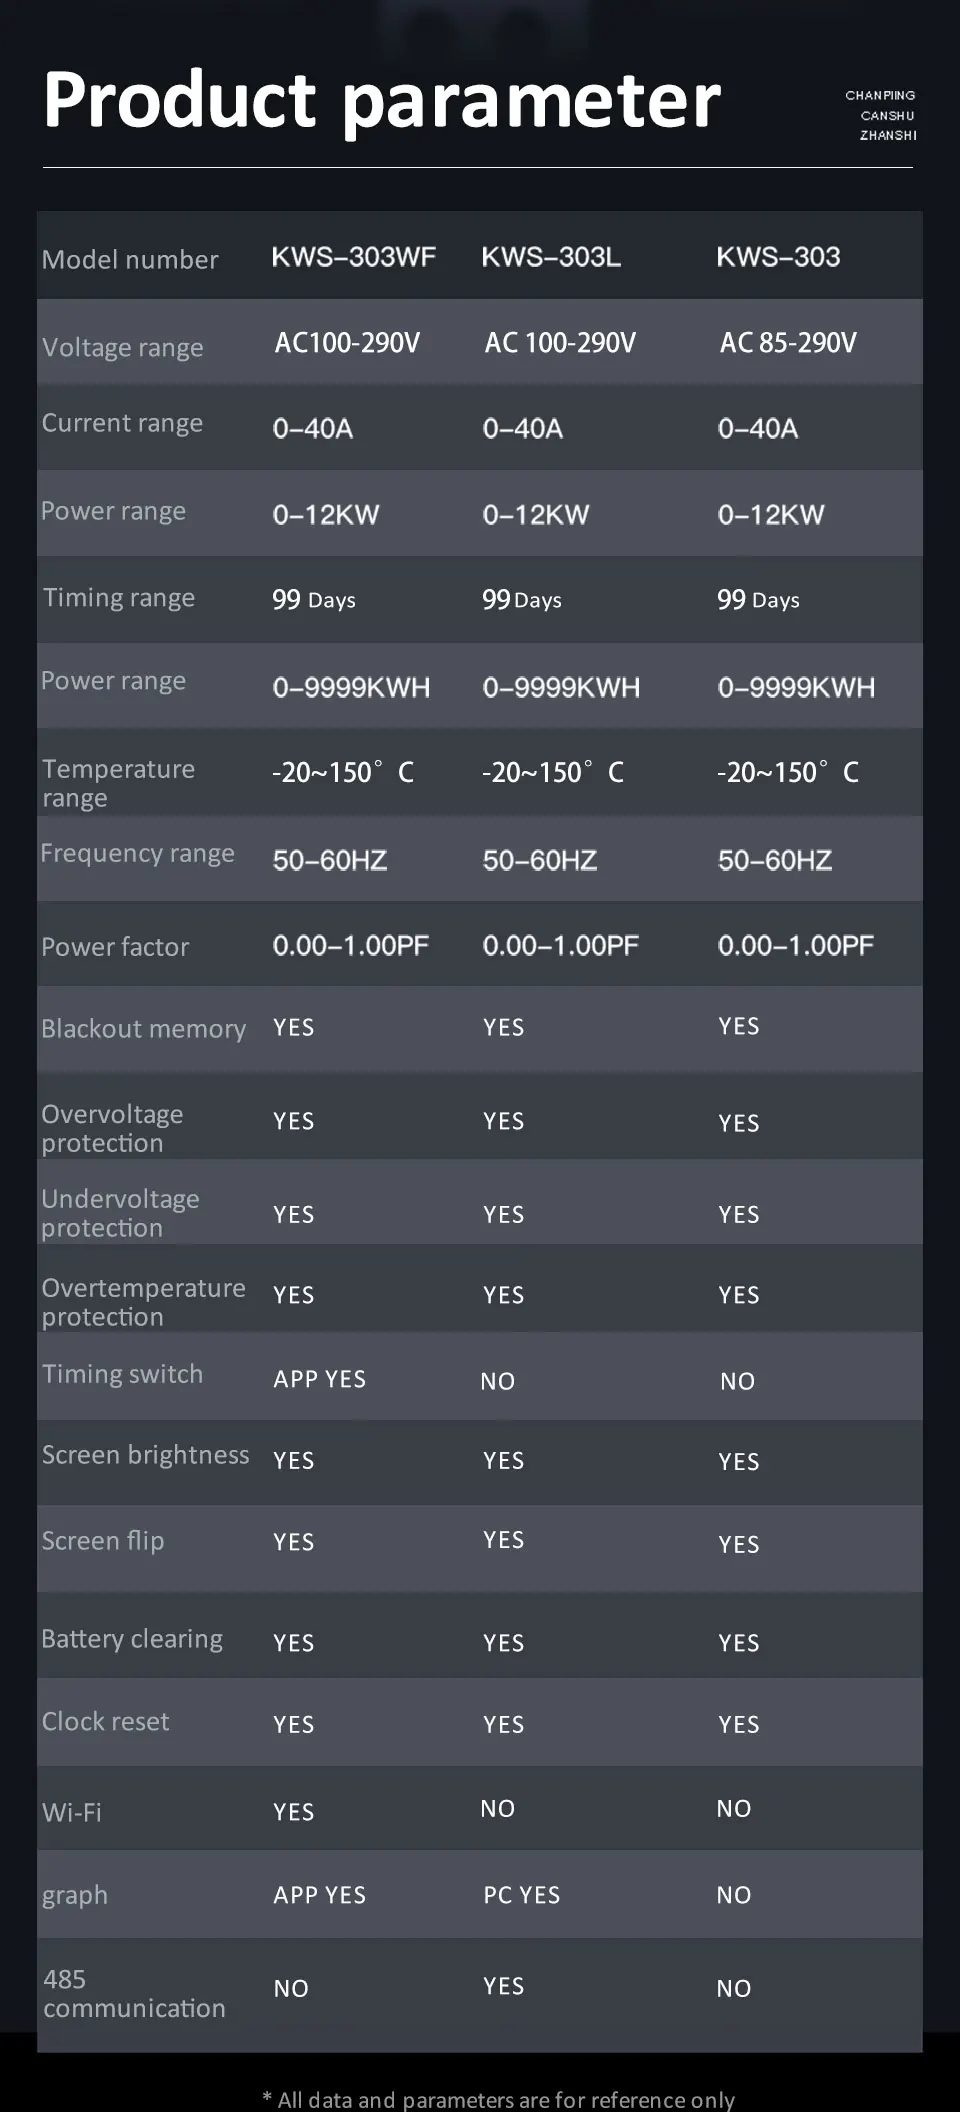This screenshot has height=2112, width=960.
Task: Select the 'Timing range' row label
Action: (119, 598)
